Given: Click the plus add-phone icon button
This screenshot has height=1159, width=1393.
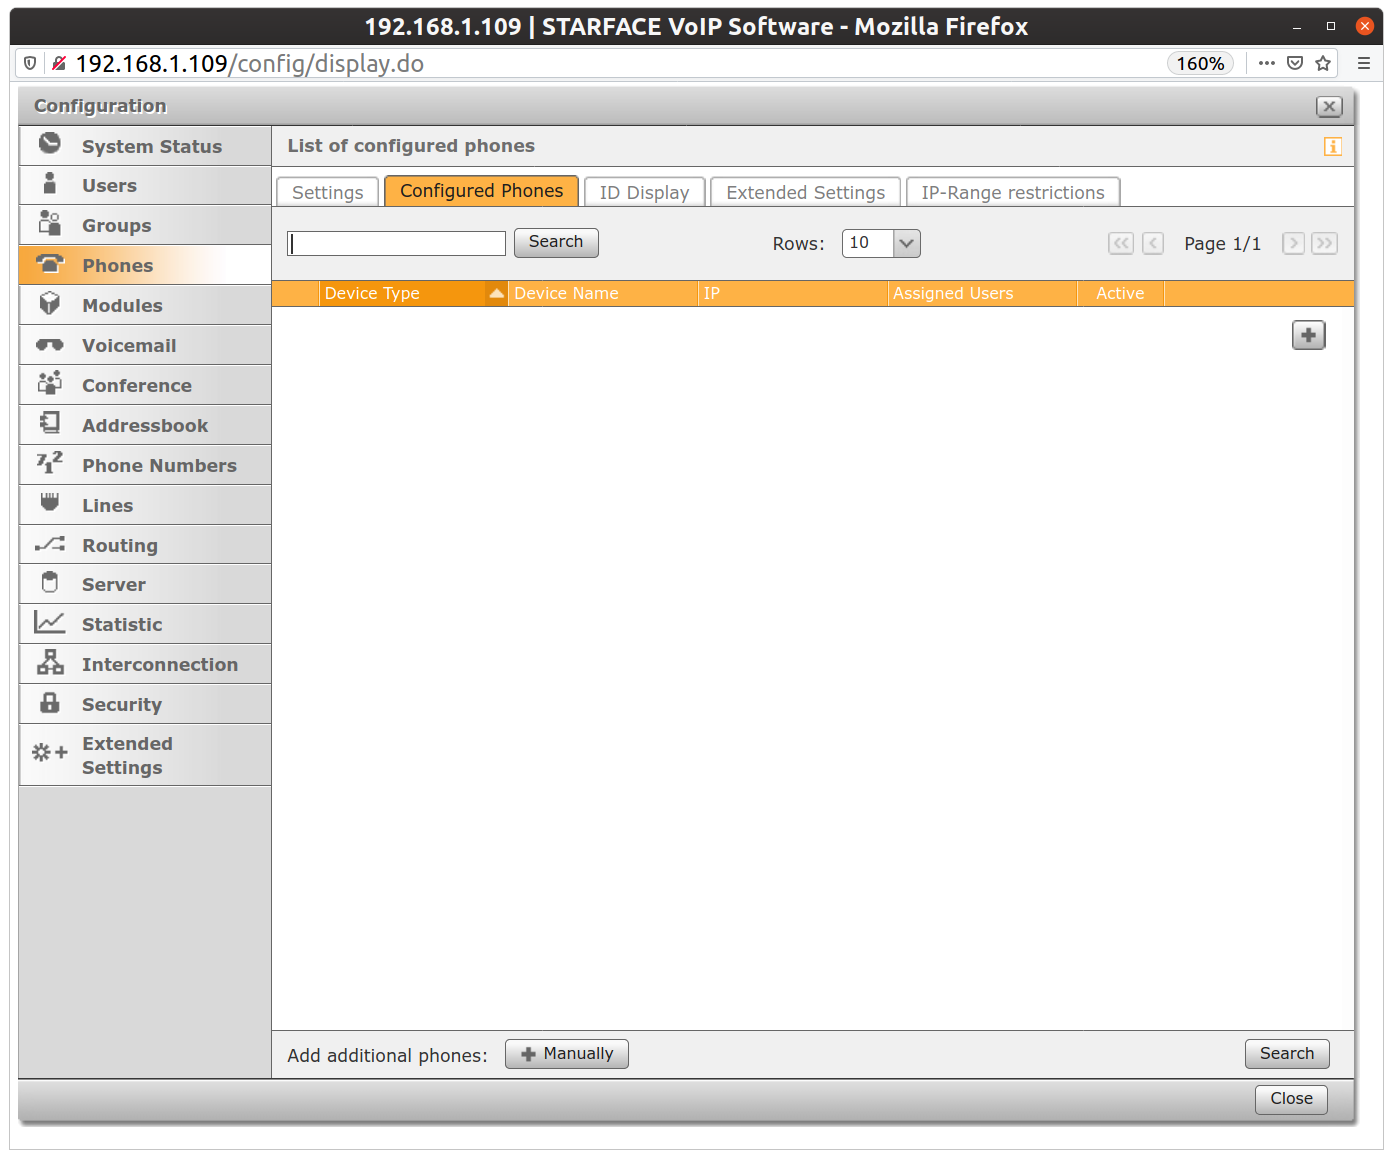Looking at the screenshot, I should [1308, 335].
